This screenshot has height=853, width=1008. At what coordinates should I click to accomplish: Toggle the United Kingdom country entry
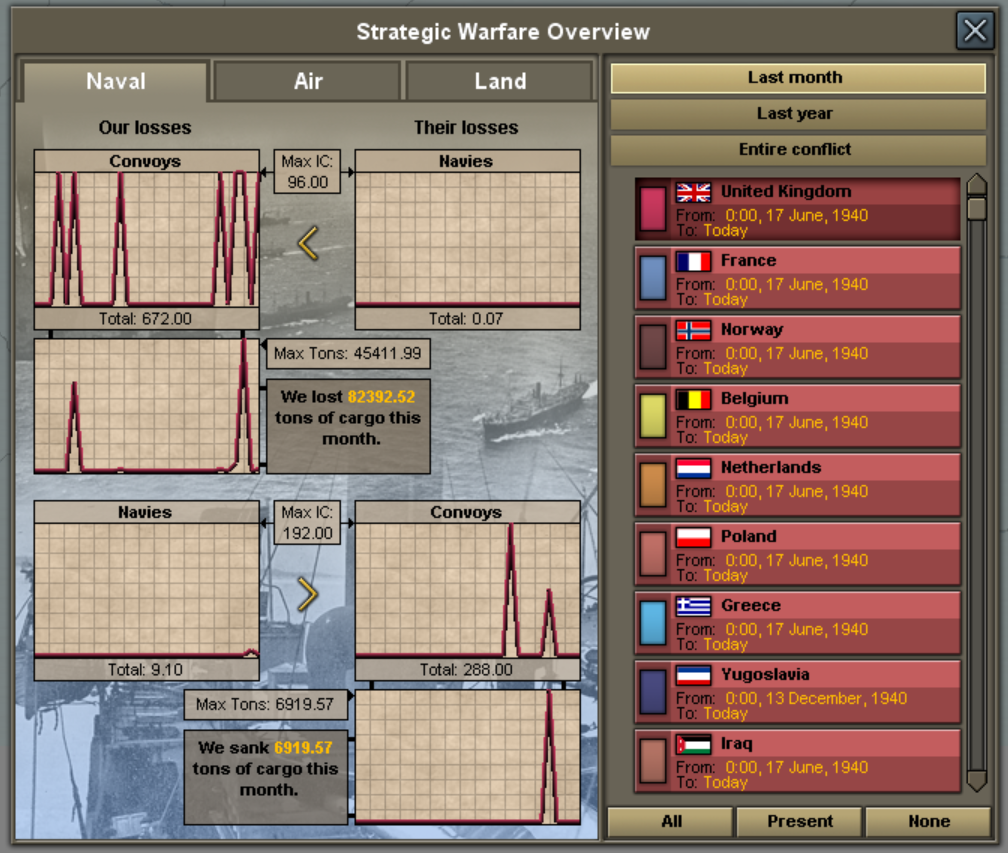click(x=798, y=209)
